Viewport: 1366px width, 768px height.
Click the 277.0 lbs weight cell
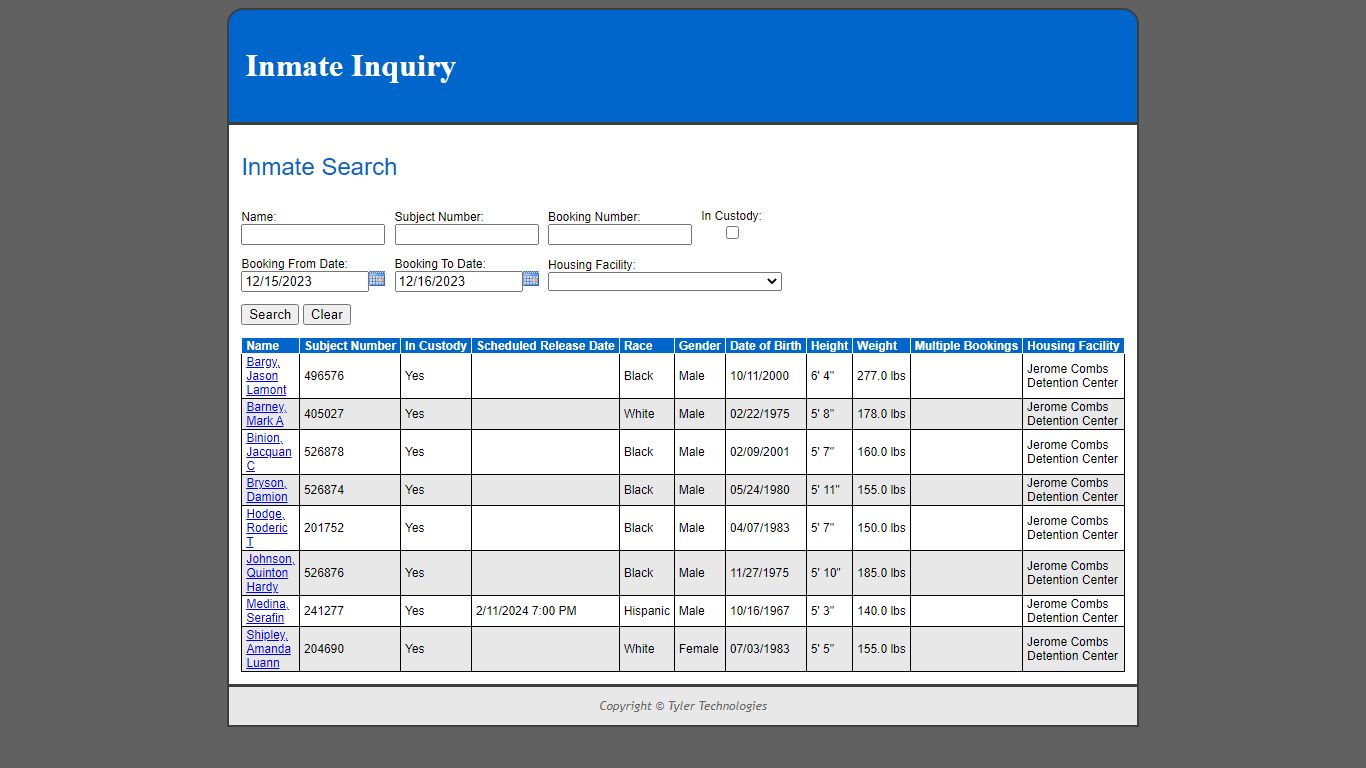coord(881,376)
